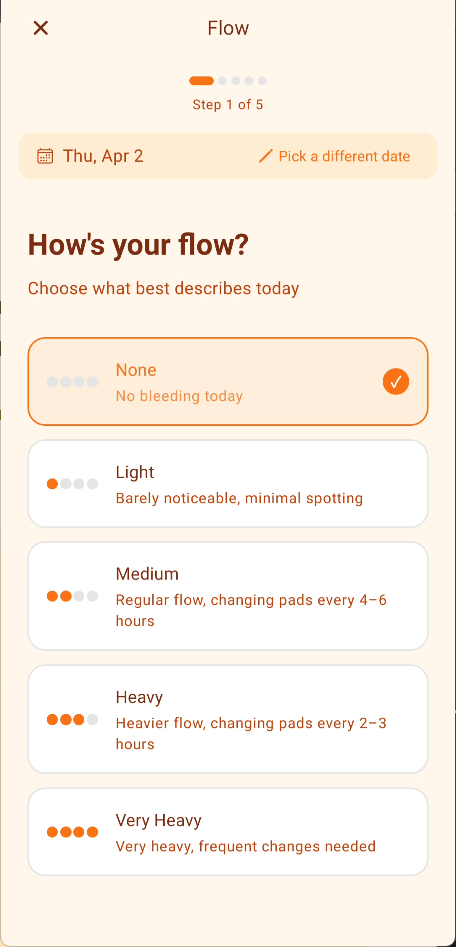The image size is (456, 947).
Task: Jump to the second step progress dot
Action: pyautogui.click(x=222, y=81)
